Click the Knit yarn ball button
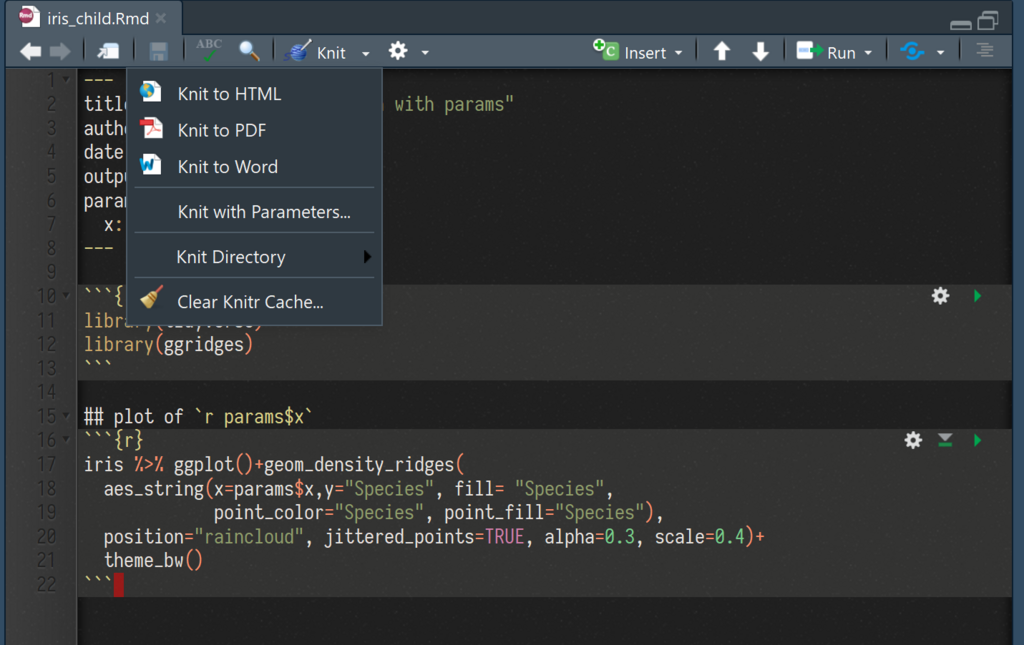1024x645 pixels. click(x=315, y=52)
